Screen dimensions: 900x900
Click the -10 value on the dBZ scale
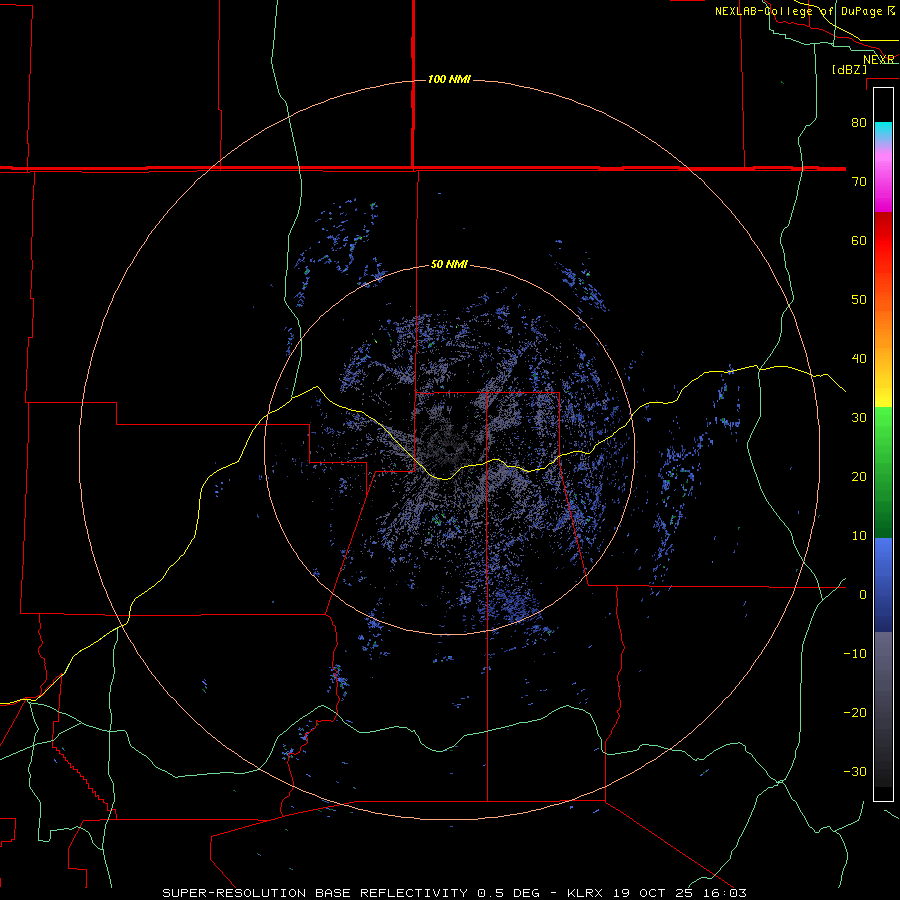point(855,654)
